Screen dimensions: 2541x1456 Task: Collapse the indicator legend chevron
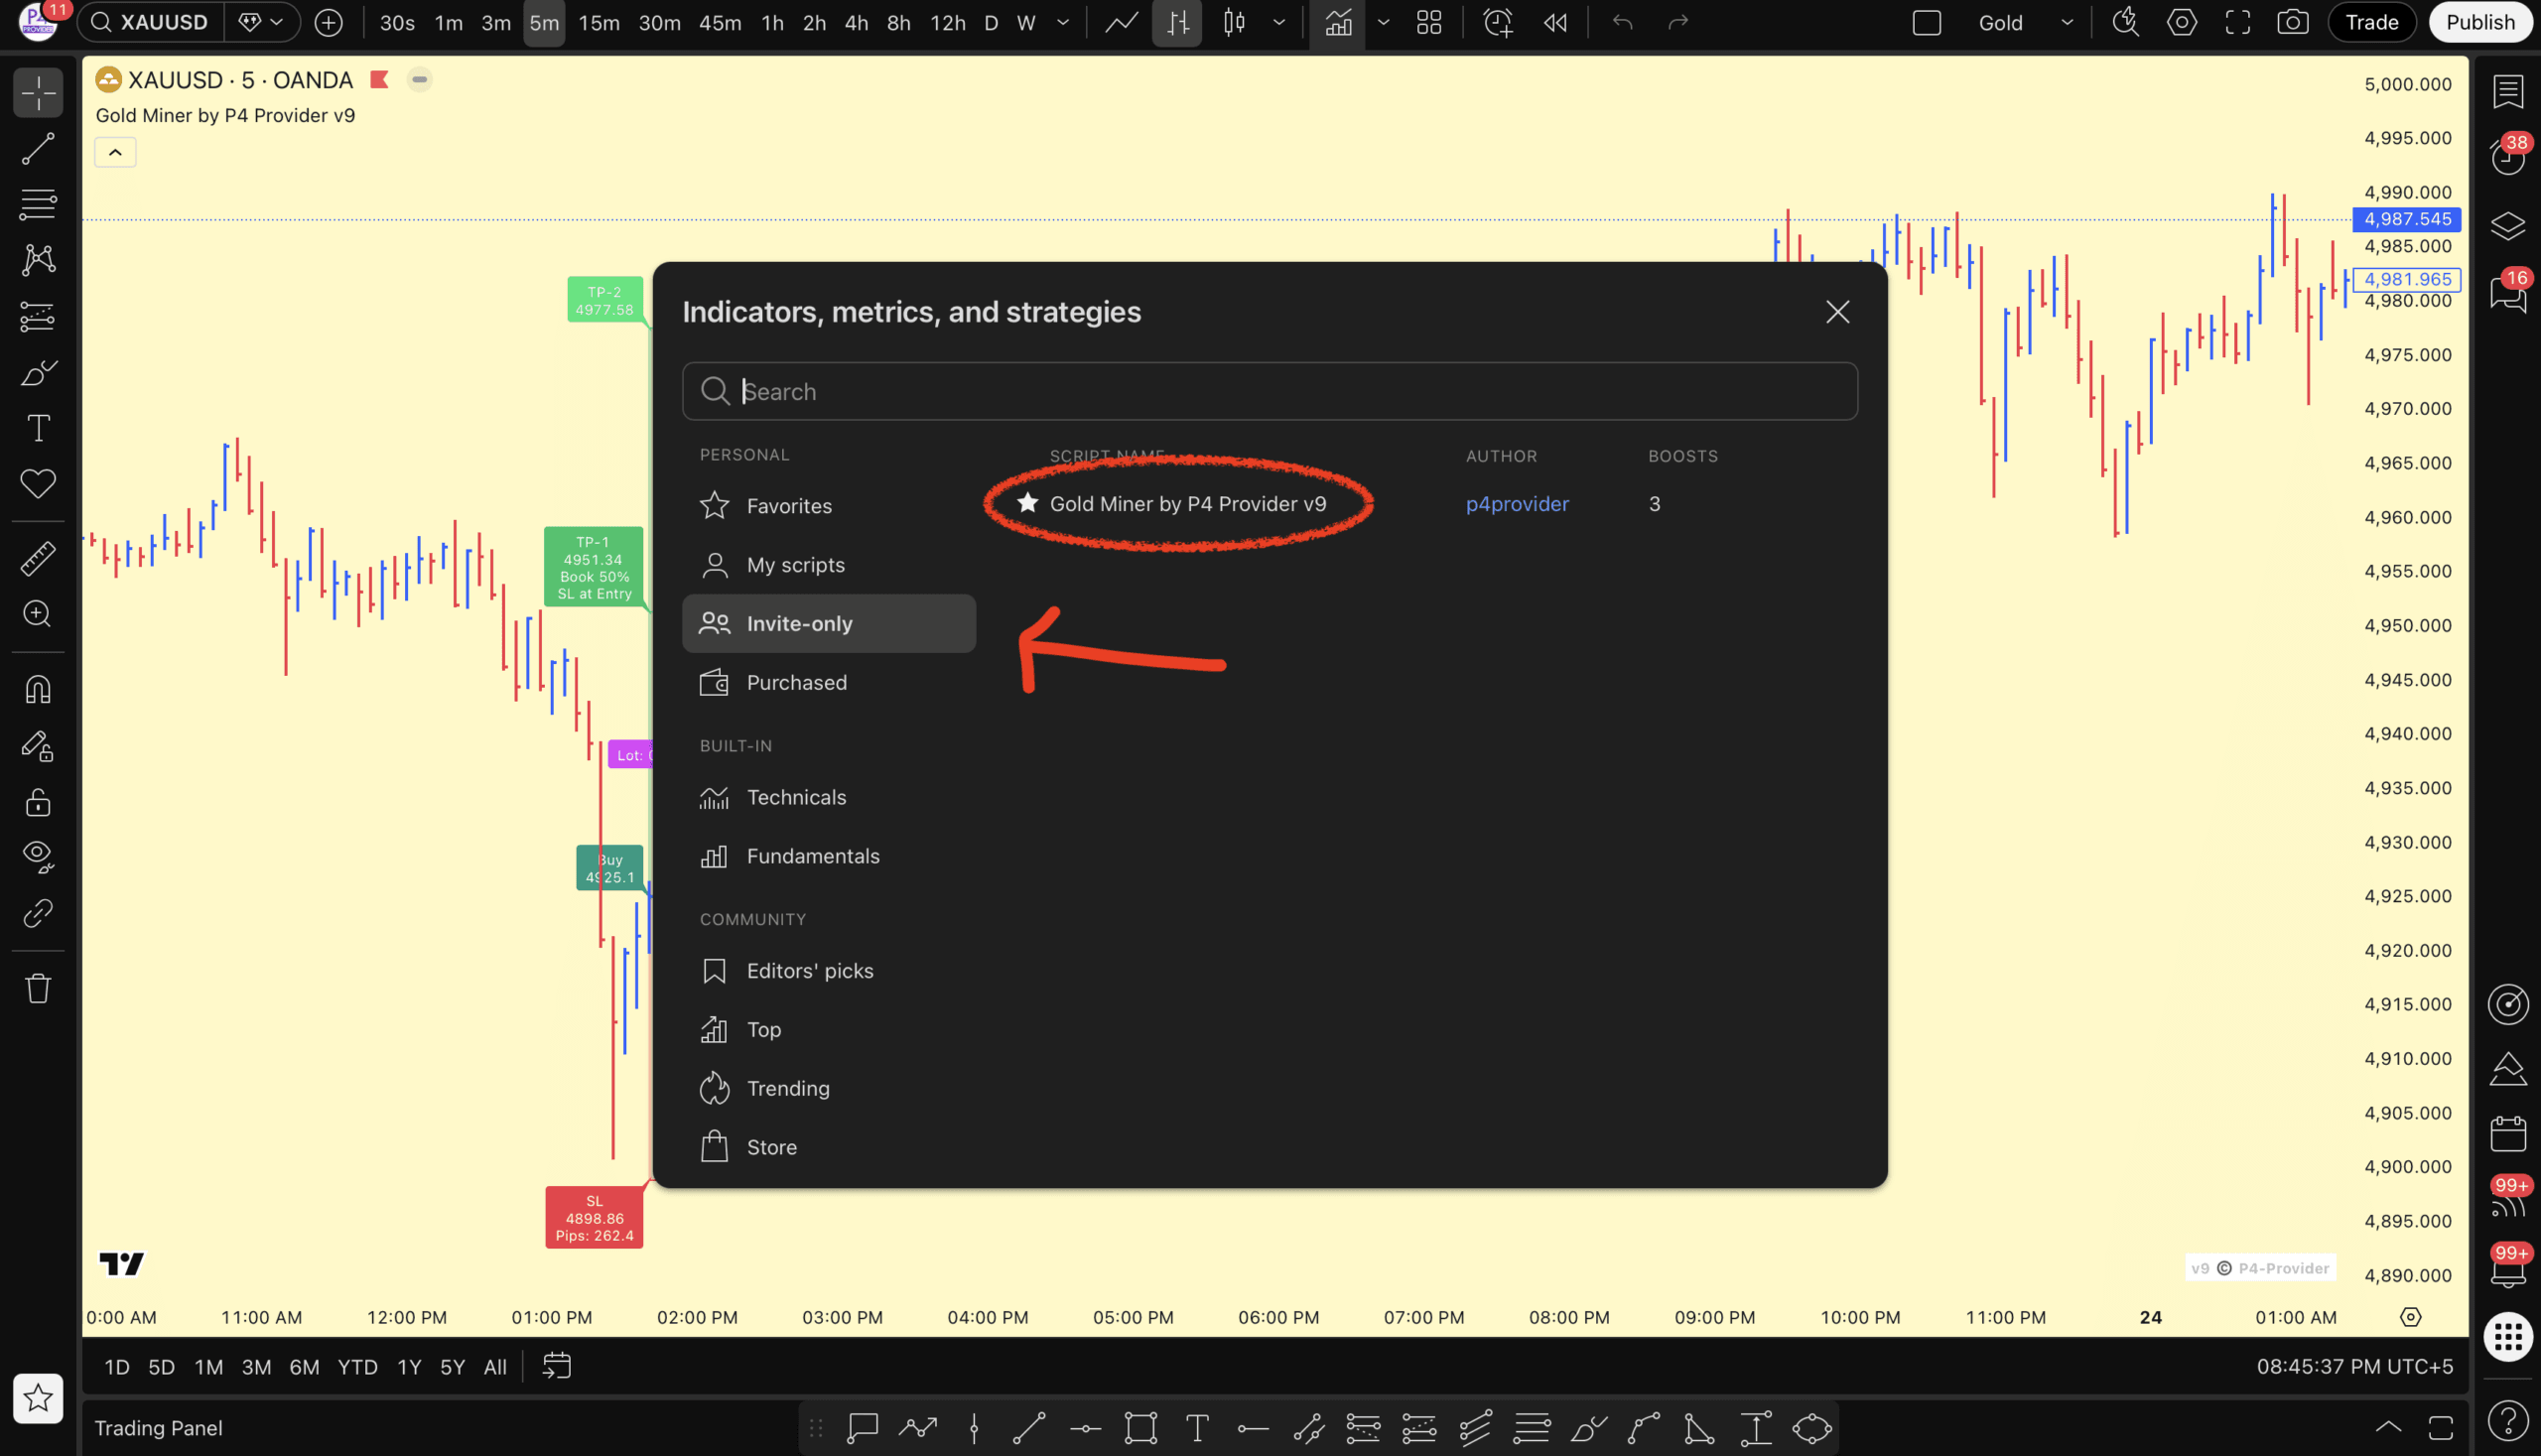click(x=115, y=152)
